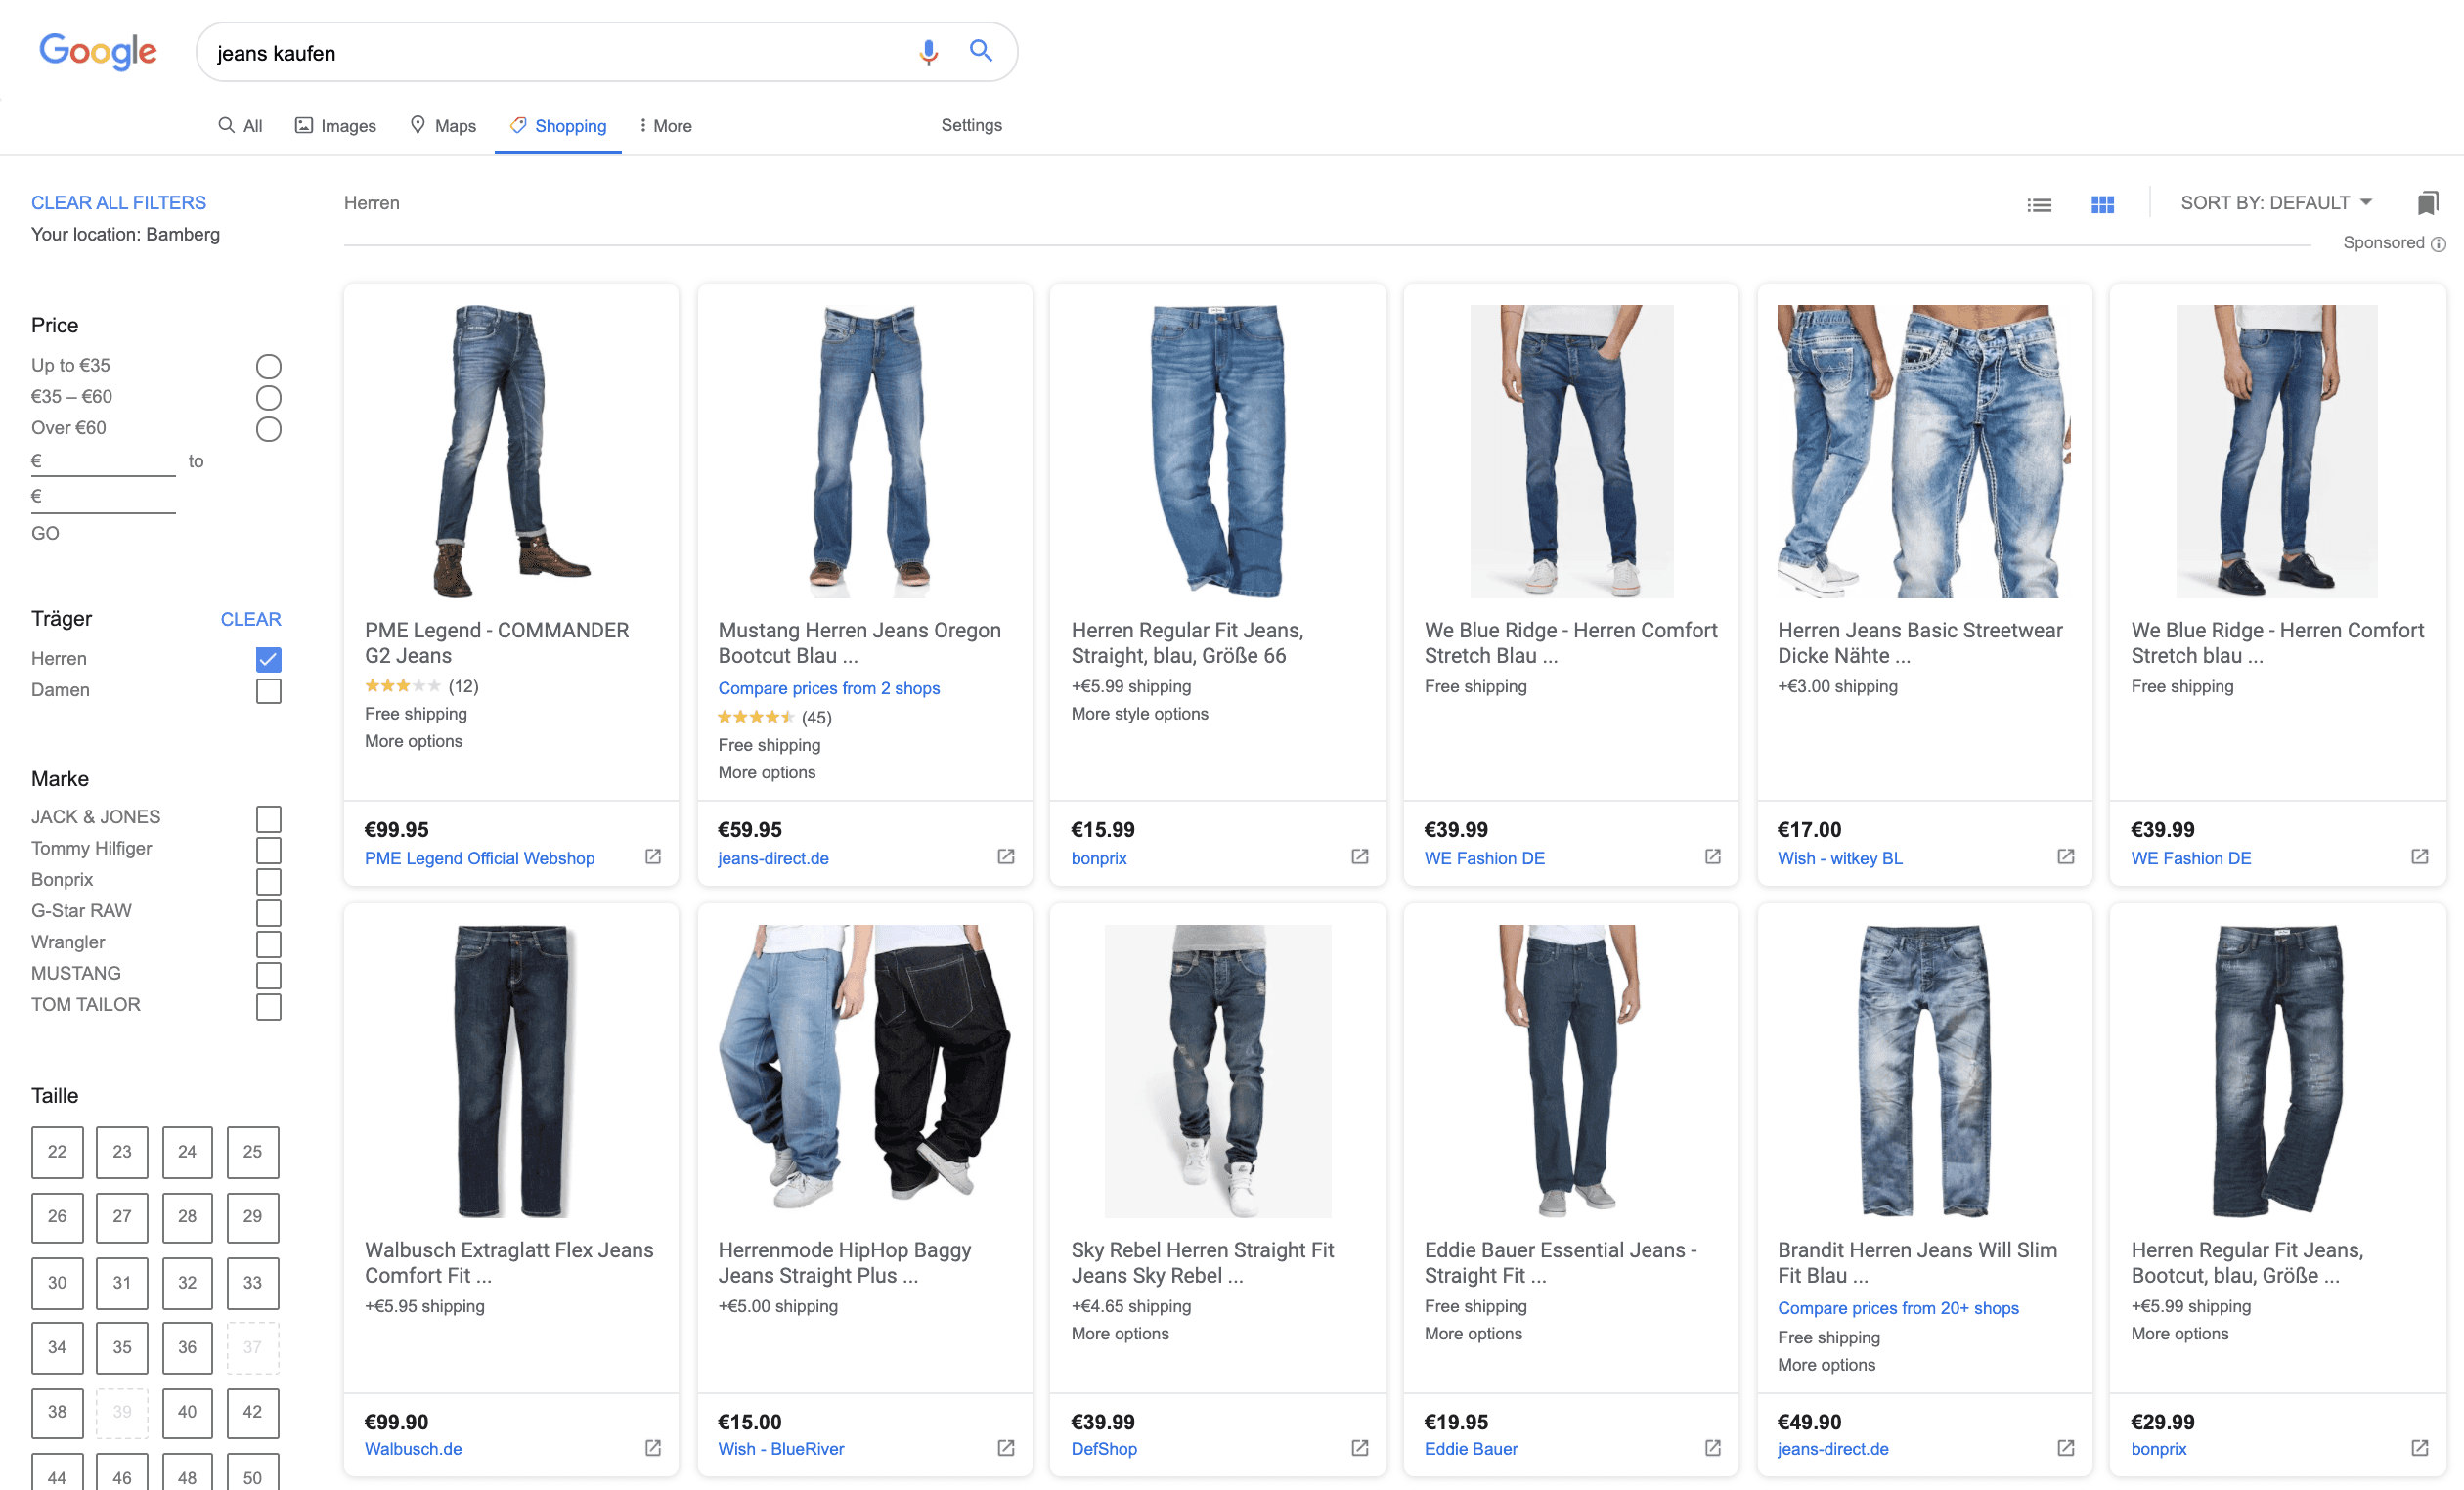
Task: Open external link icon for PME Legend Official Webshop
Action: pos(653,856)
